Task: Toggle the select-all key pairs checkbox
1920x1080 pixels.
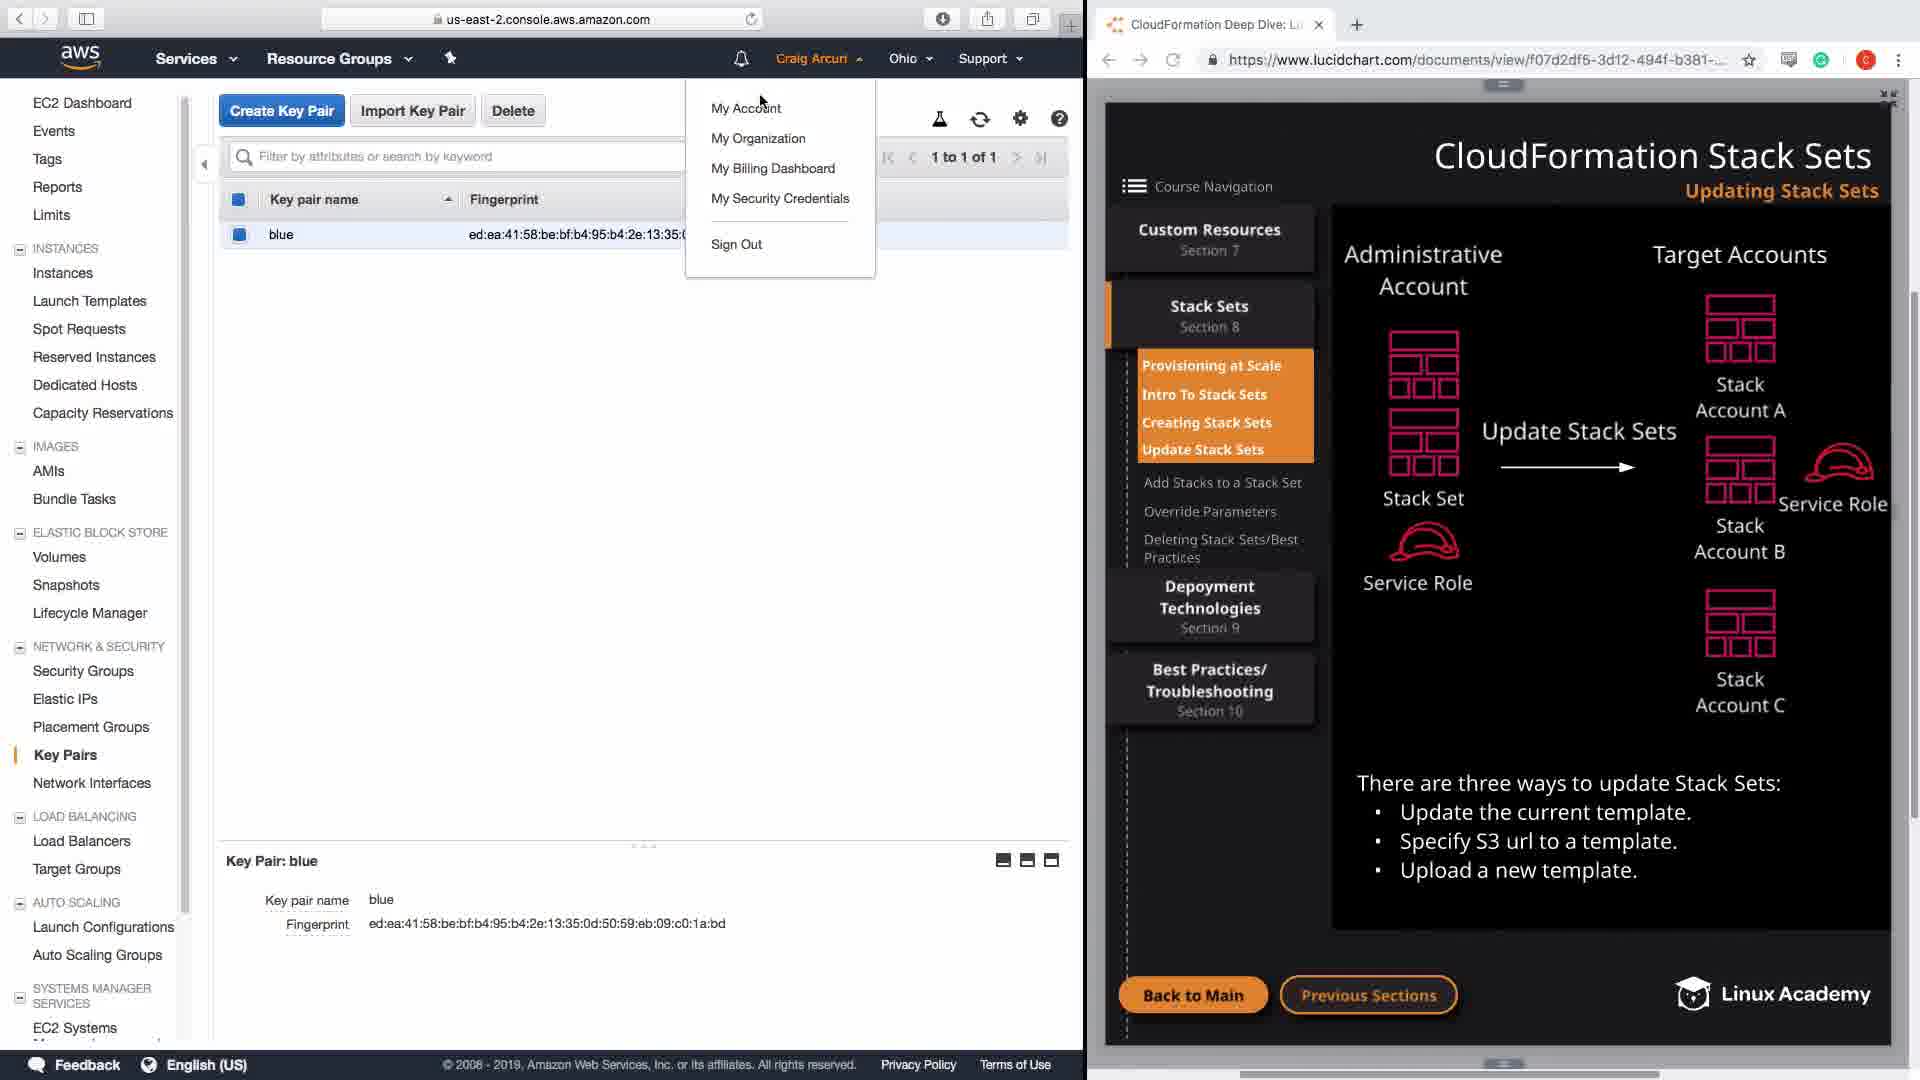Action: point(238,200)
